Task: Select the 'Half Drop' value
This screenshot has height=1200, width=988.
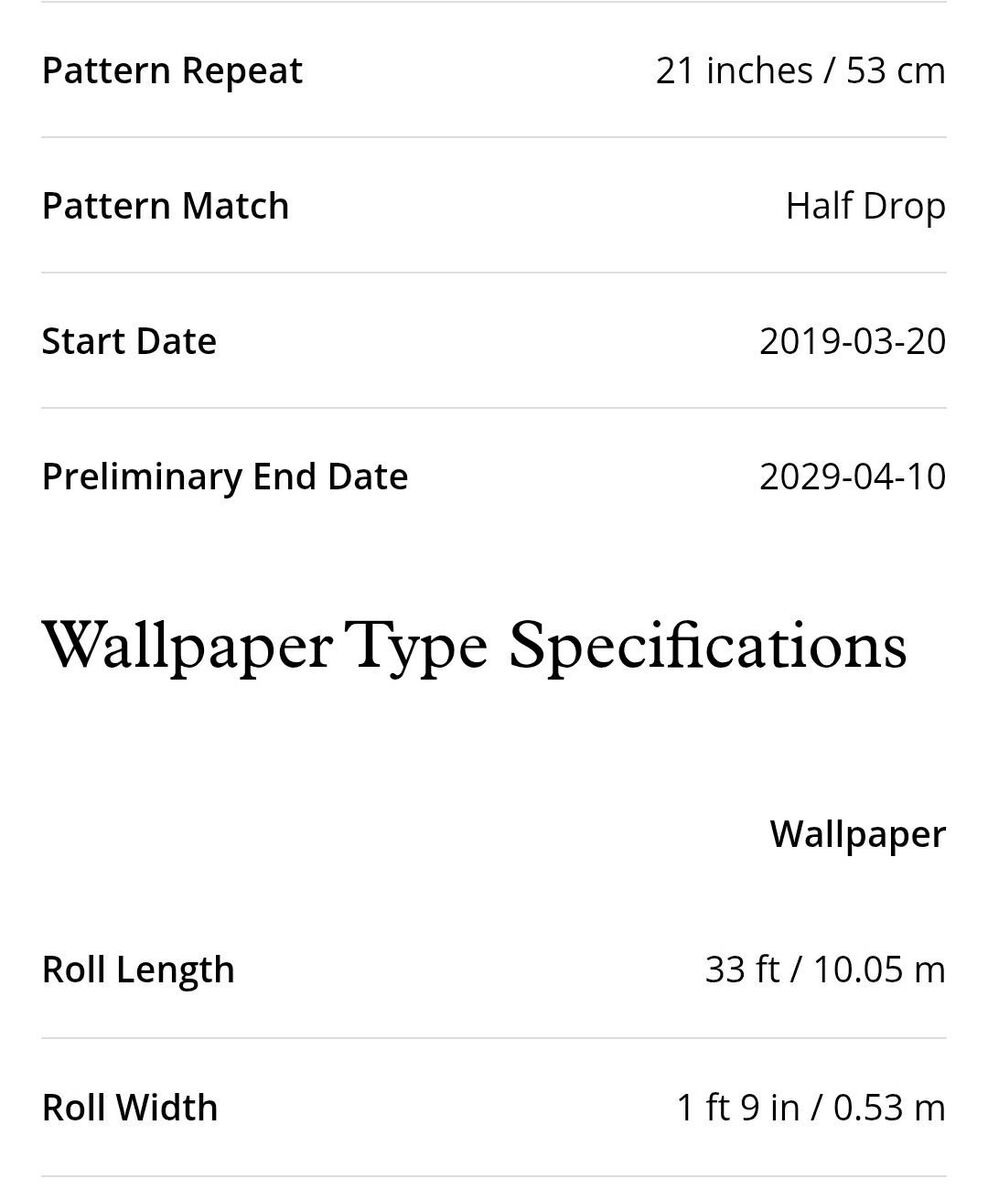Action: point(865,206)
